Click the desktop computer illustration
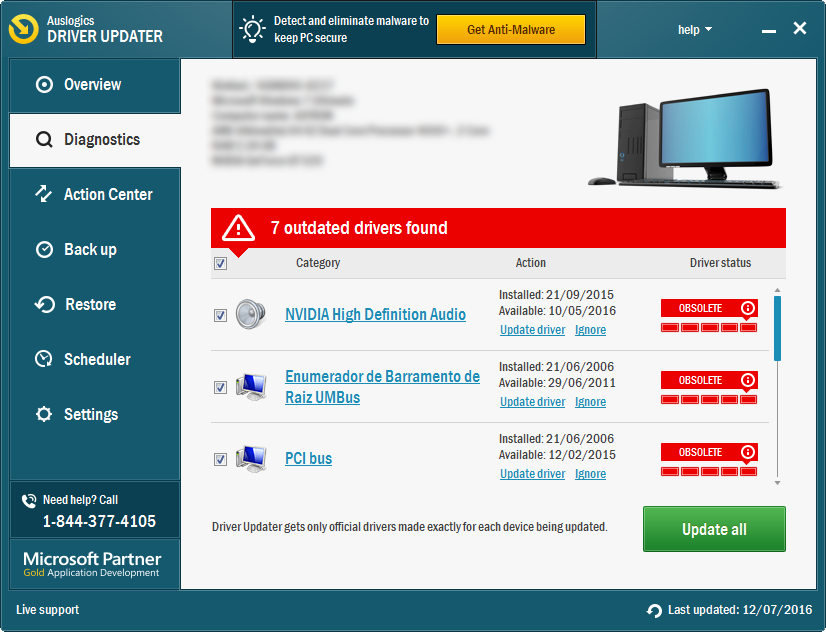826x632 pixels. [685, 139]
